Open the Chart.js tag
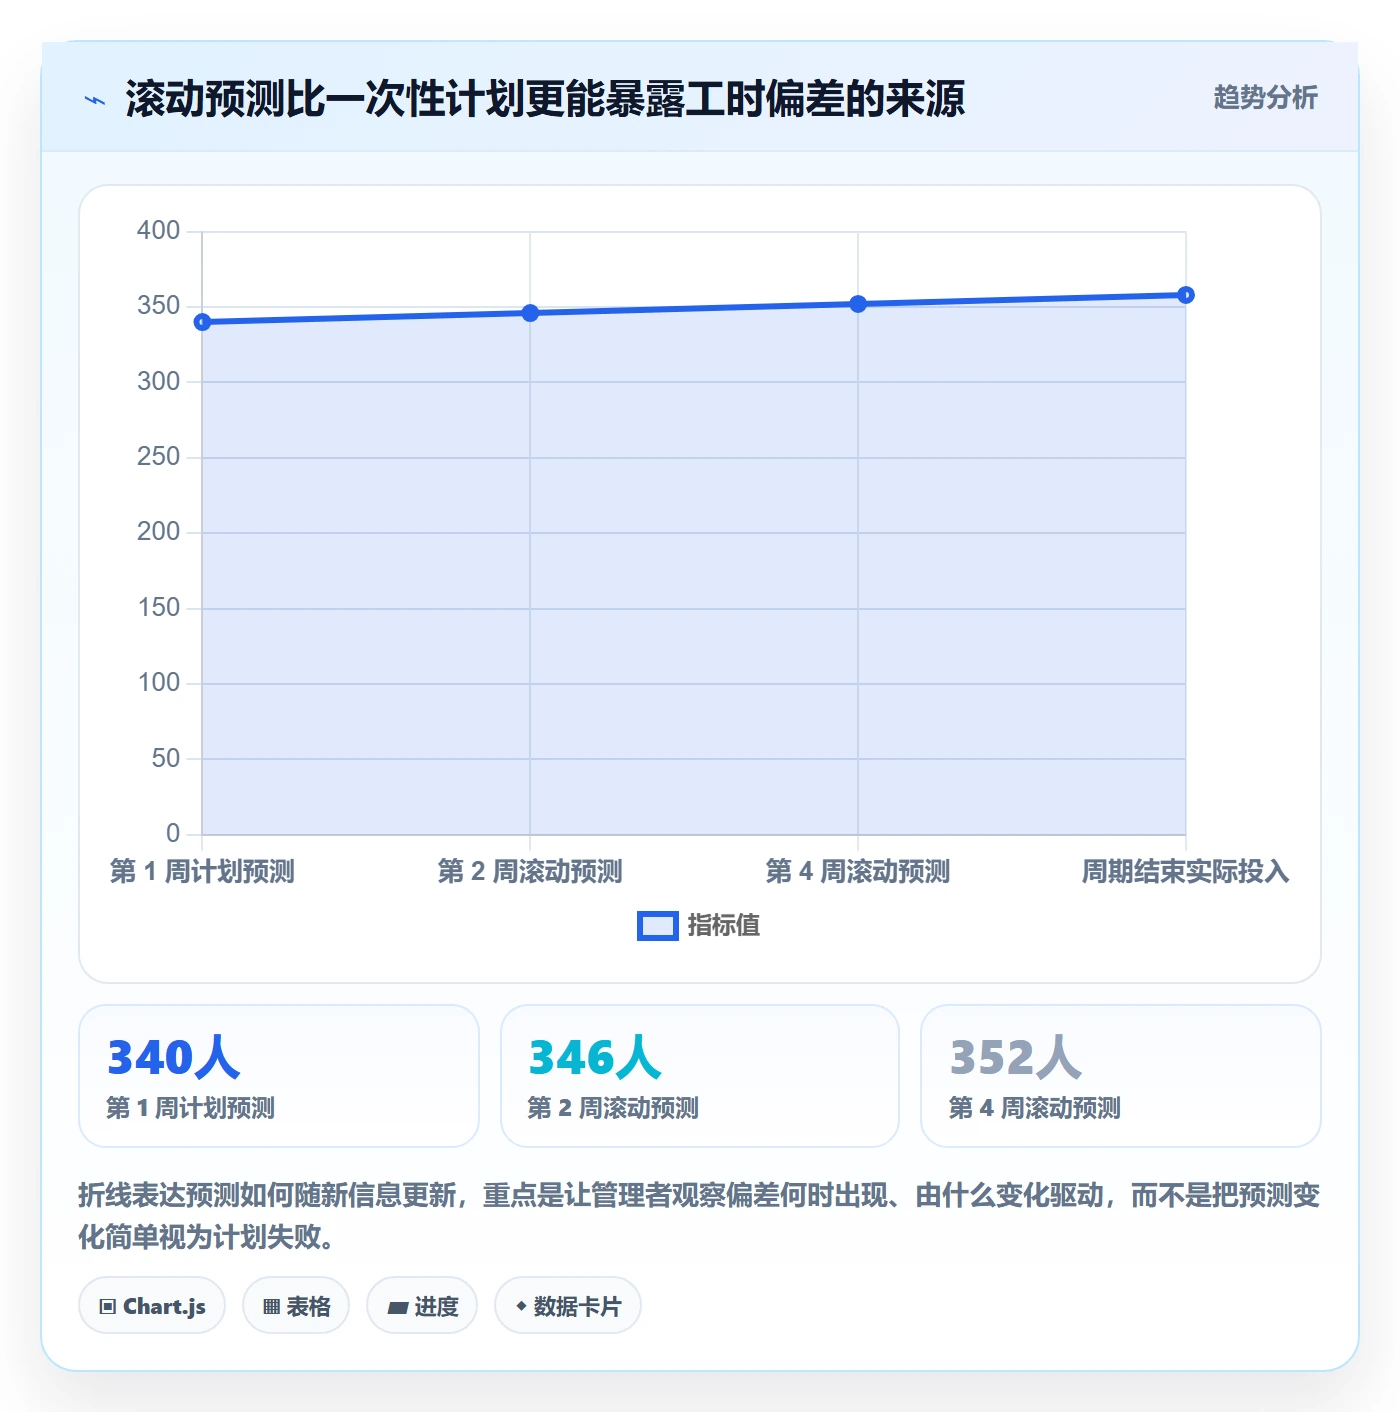This screenshot has height=1412, width=1400. click(x=152, y=1306)
